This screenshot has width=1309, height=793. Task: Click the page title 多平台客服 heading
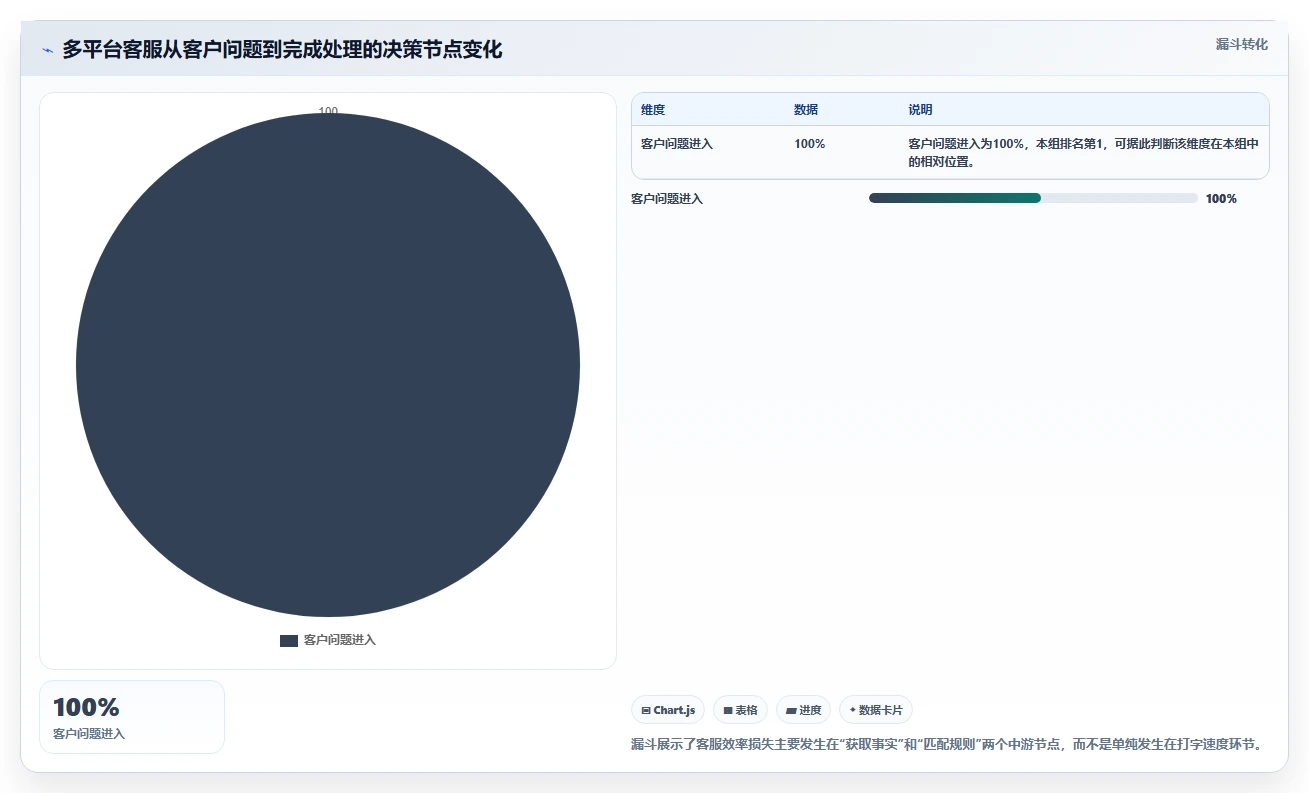[x=282, y=50]
